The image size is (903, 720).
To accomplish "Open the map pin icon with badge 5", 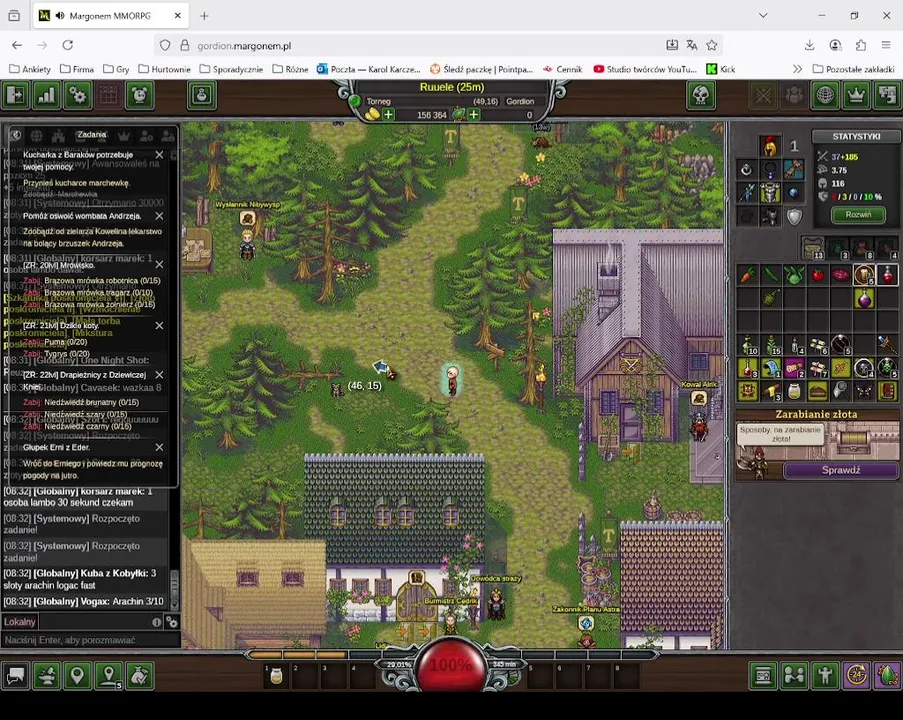I will tap(108, 675).
